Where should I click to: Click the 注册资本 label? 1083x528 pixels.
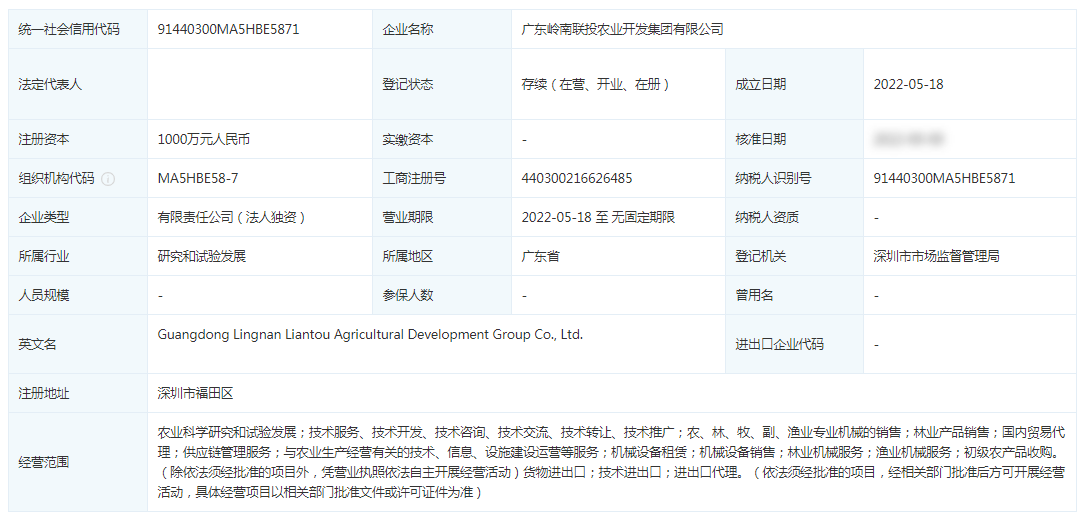pyautogui.click(x=44, y=139)
